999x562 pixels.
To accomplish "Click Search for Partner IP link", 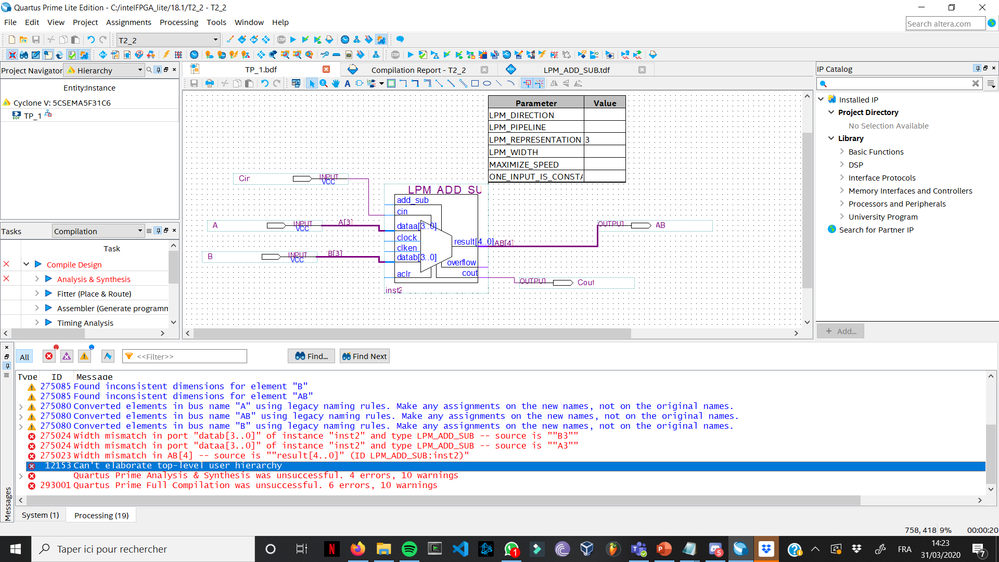I will (x=876, y=230).
